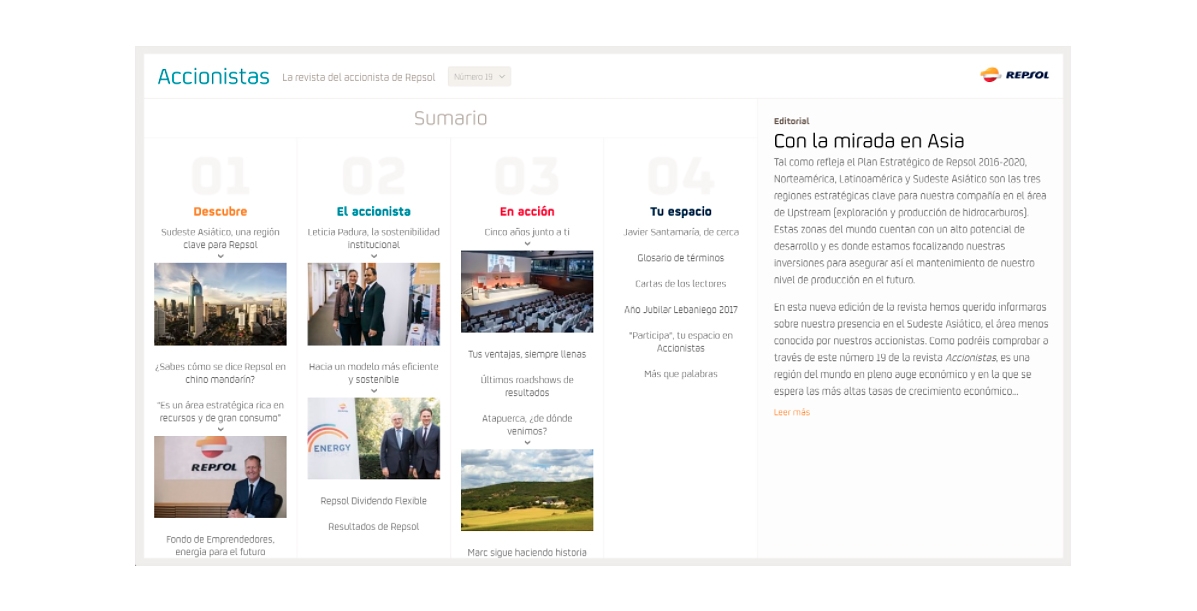
Task: Open Glosario de términos
Action: 680,257
